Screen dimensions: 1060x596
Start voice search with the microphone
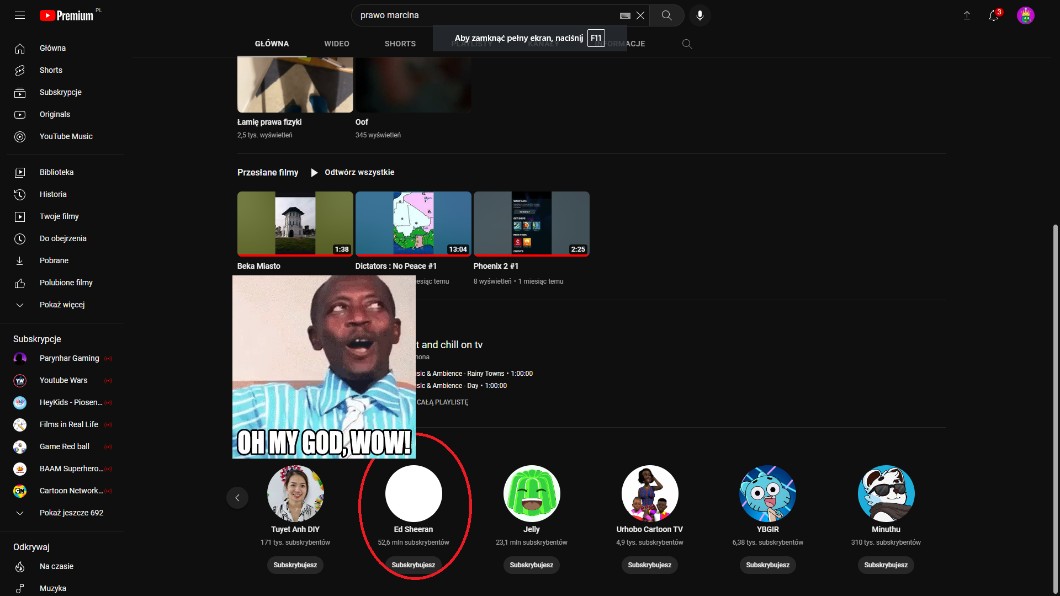(x=700, y=16)
